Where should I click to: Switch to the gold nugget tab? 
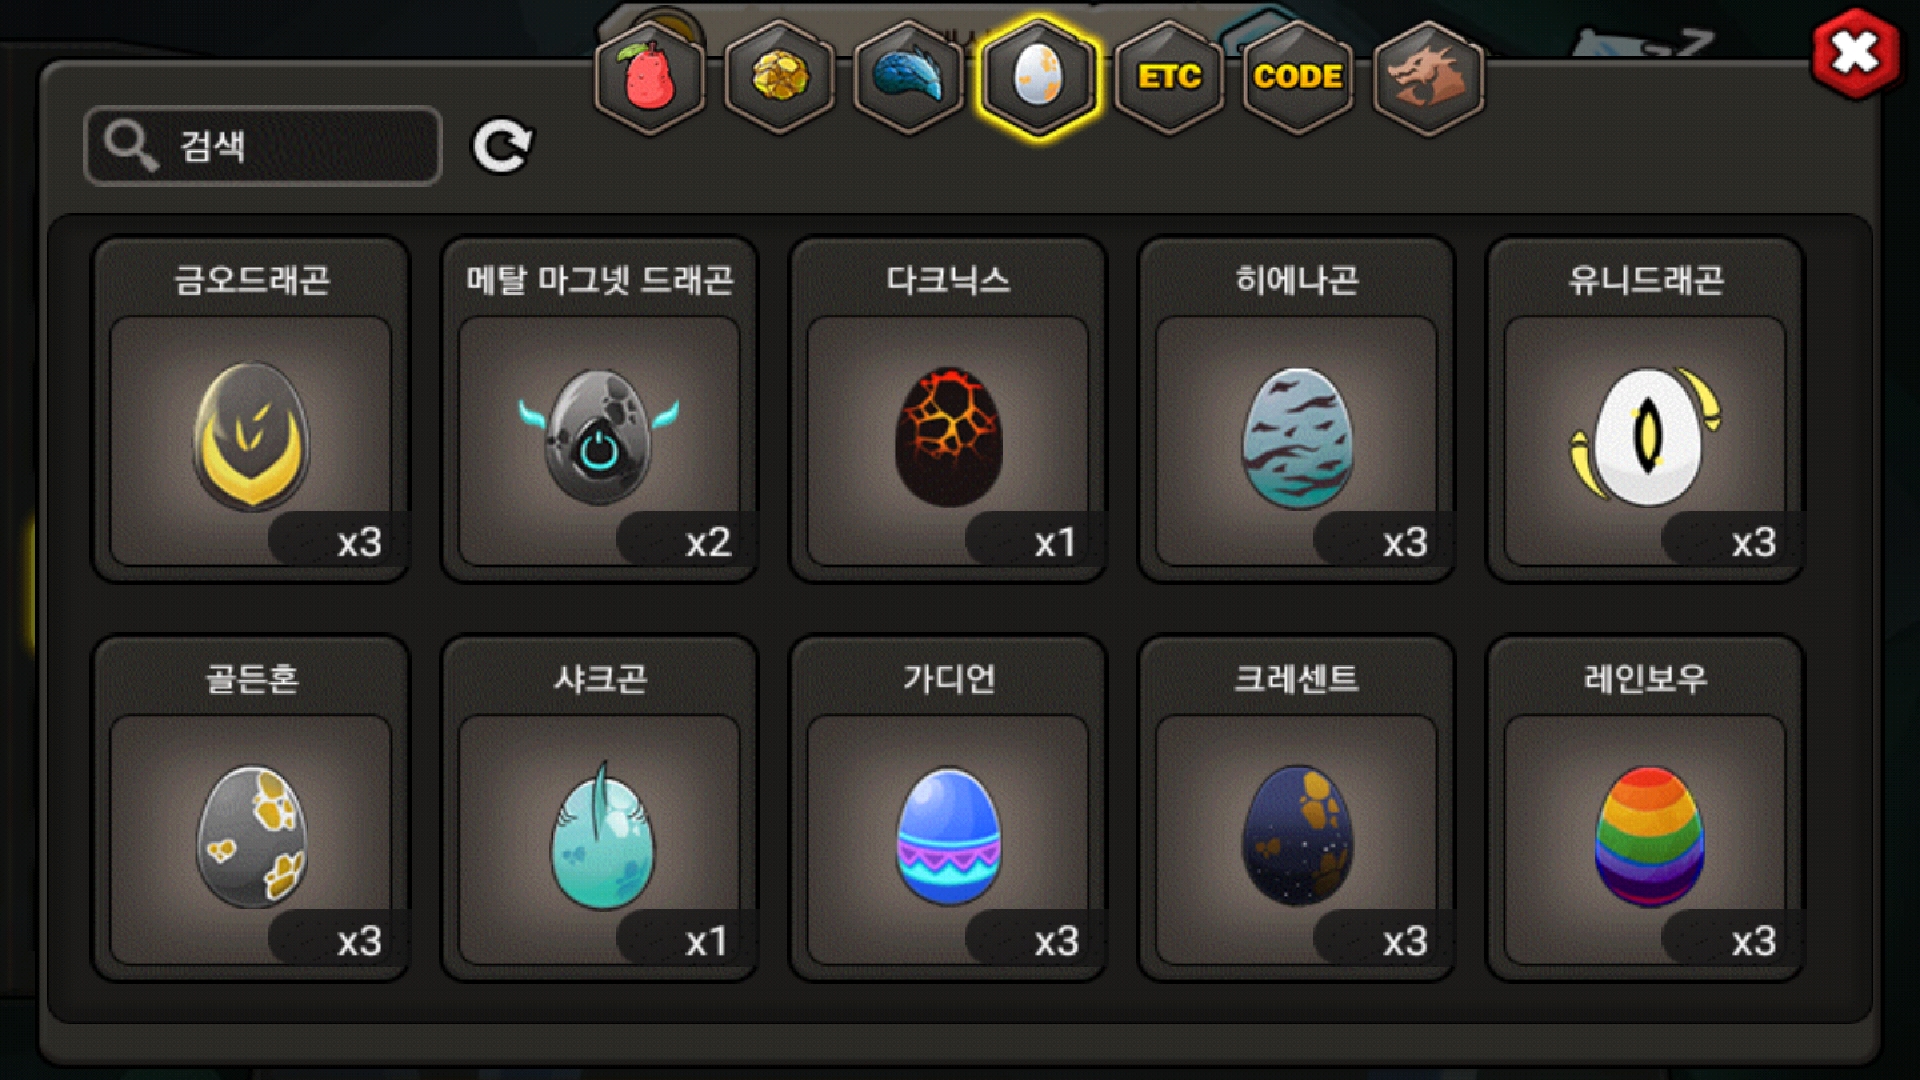pyautogui.click(x=779, y=77)
